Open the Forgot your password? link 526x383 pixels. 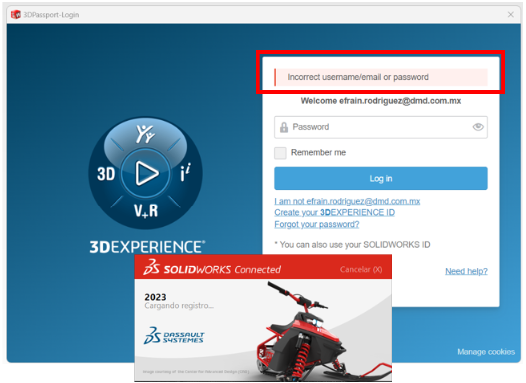pyautogui.click(x=317, y=224)
